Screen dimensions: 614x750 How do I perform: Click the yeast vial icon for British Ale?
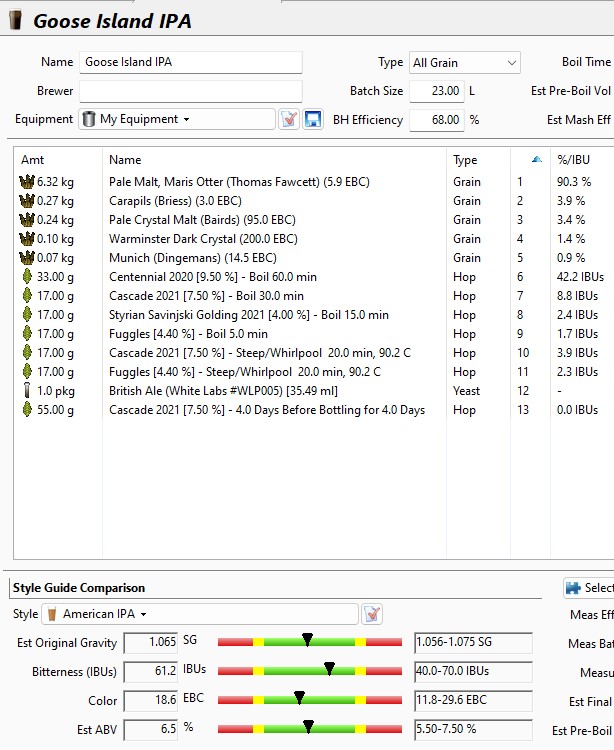[x=26, y=391]
